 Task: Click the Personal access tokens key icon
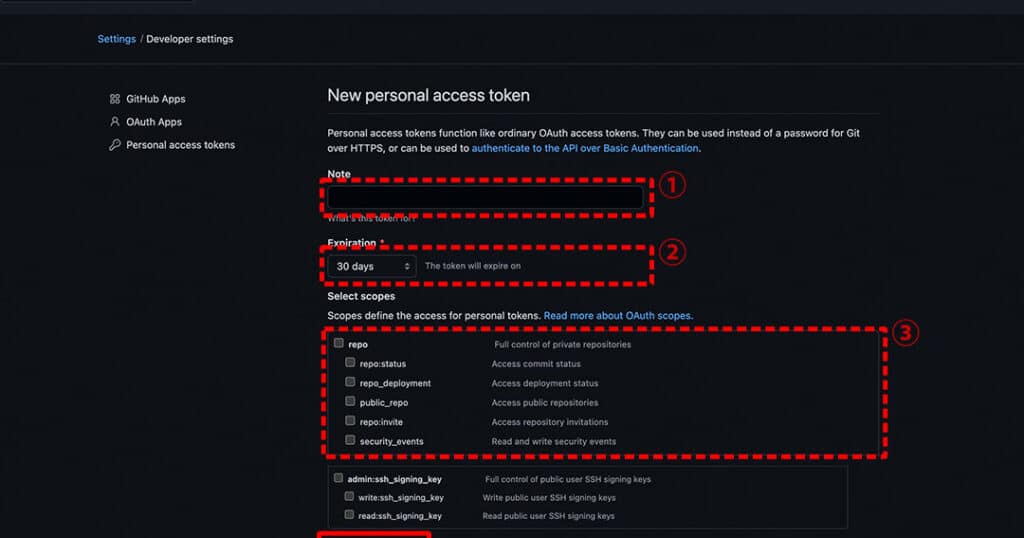[x=115, y=145]
